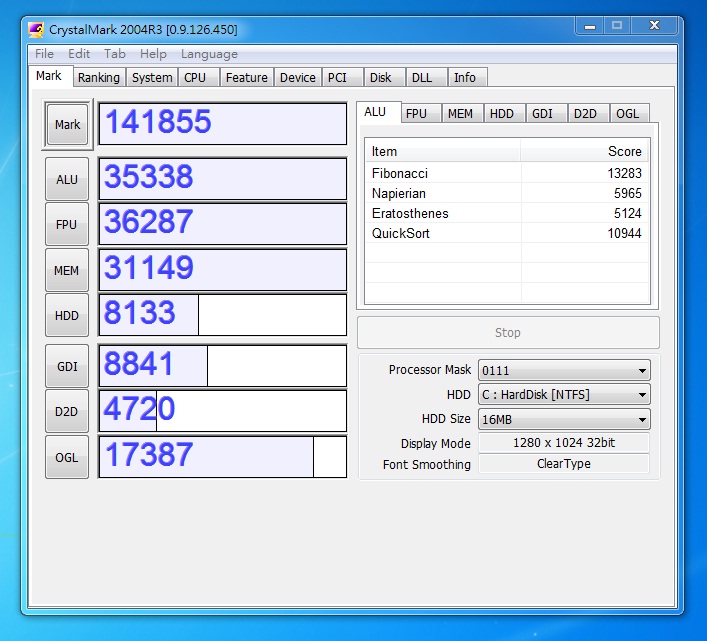Switch to the Device tab
Image resolution: width=707 pixels, height=641 pixels.
click(x=298, y=78)
